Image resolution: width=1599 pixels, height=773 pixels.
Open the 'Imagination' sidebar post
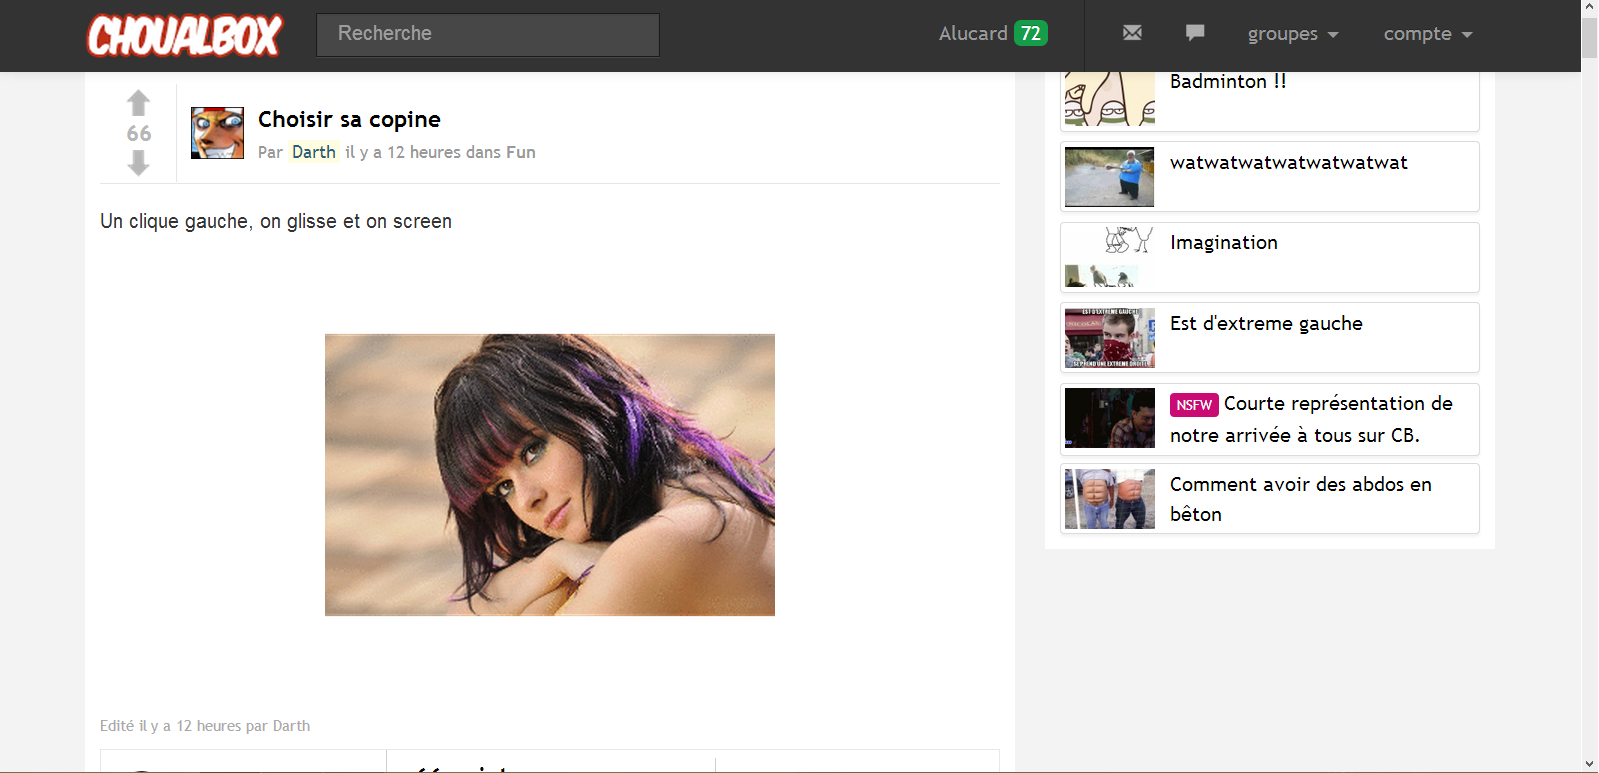1223,243
